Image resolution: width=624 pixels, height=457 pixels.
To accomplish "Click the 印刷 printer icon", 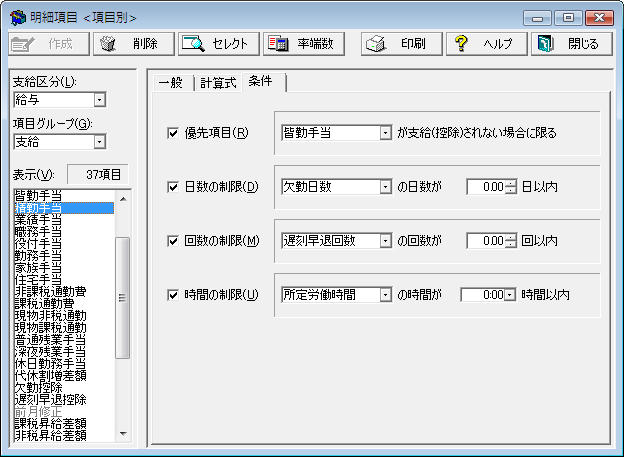I will tap(394, 44).
